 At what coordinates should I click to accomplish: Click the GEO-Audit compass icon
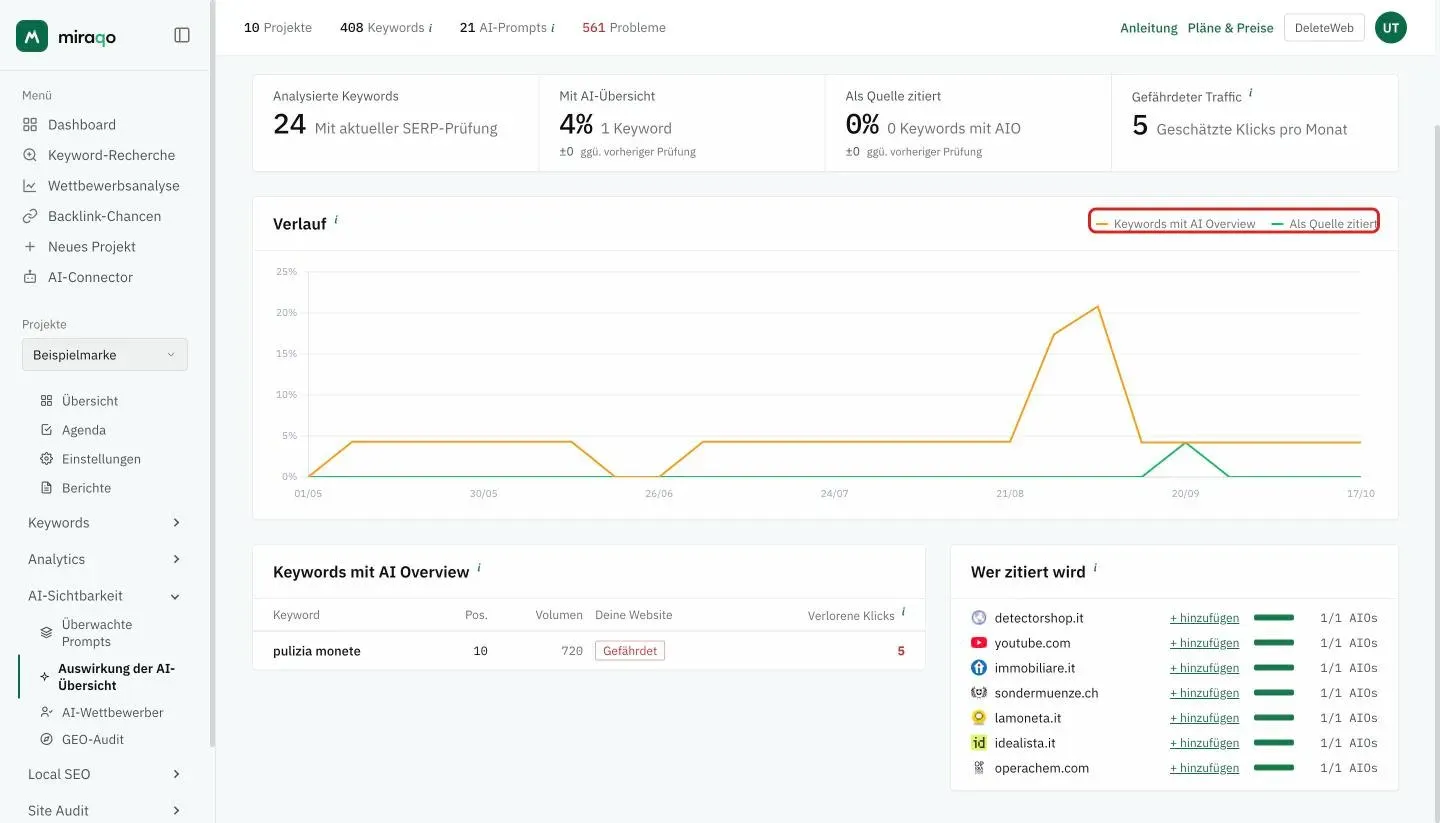point(46,740)
